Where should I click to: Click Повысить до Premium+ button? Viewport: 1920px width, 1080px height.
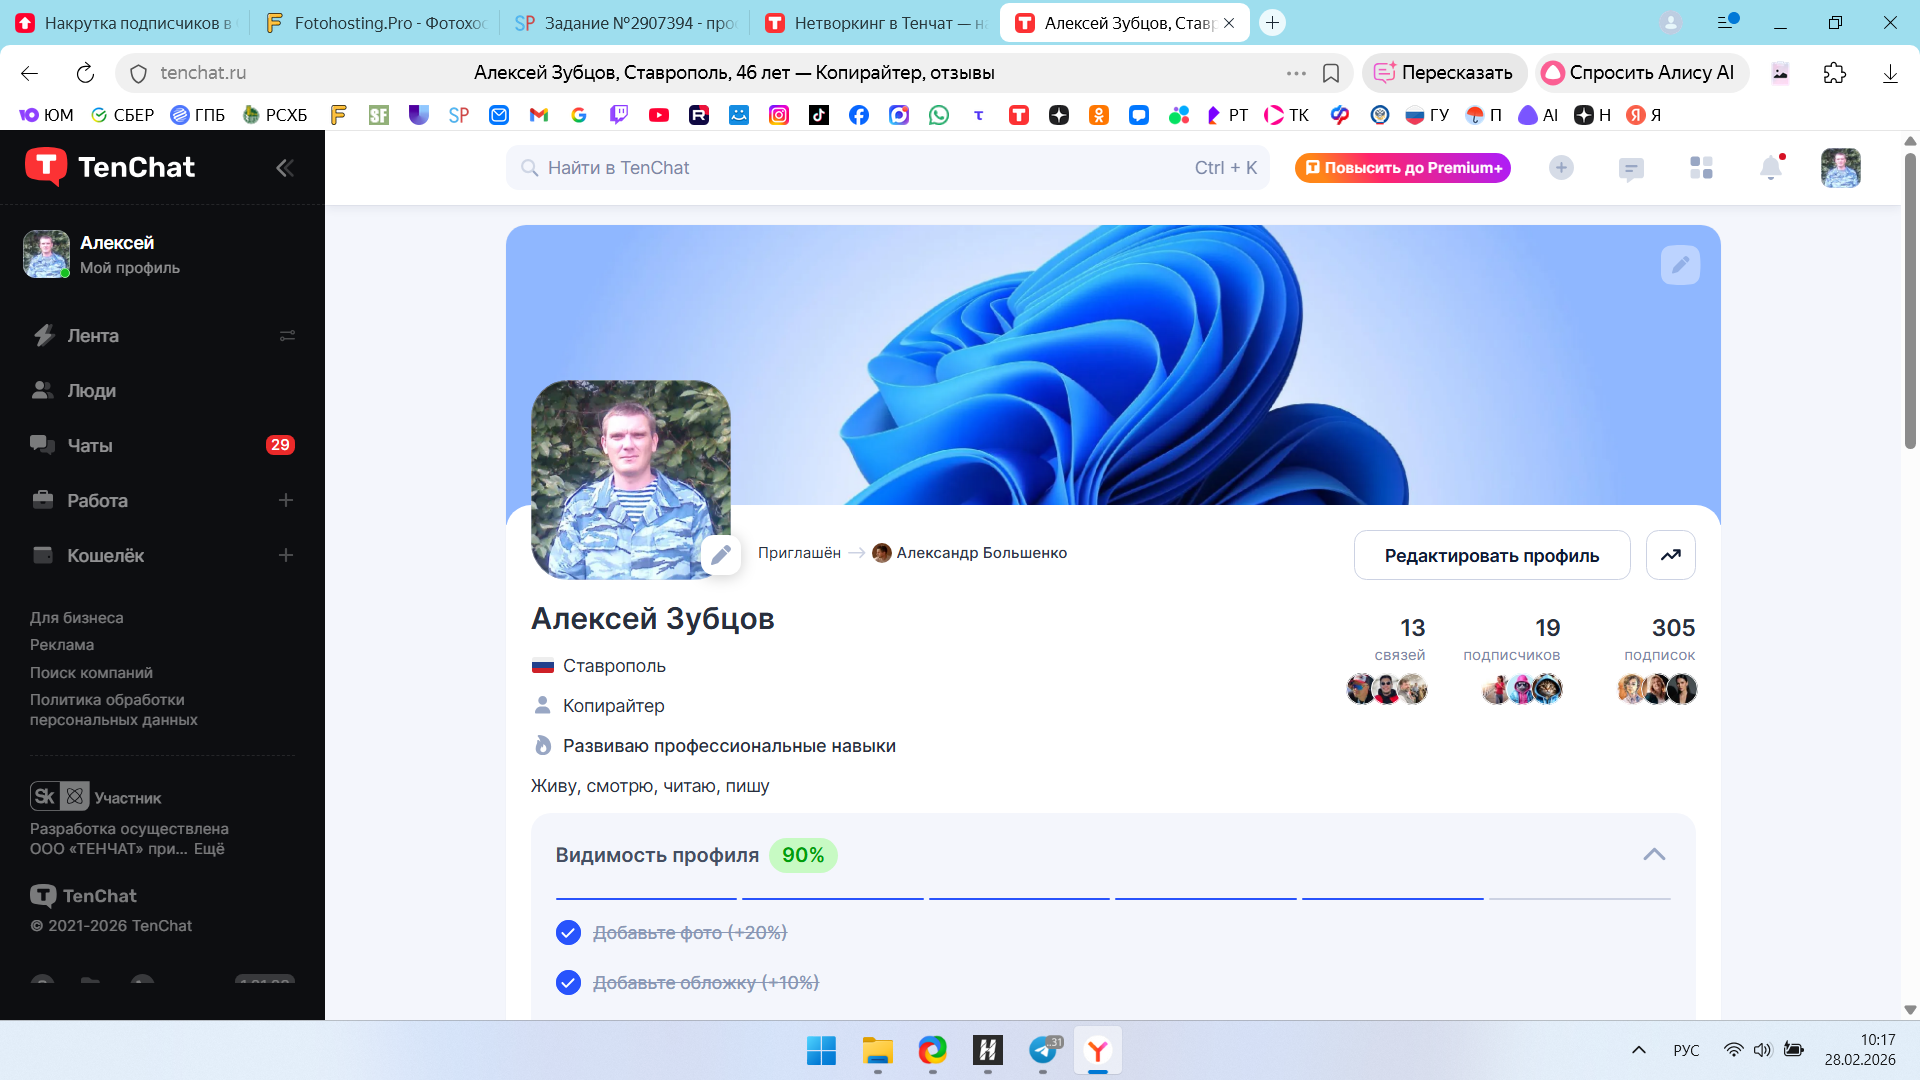[1402, 168]
